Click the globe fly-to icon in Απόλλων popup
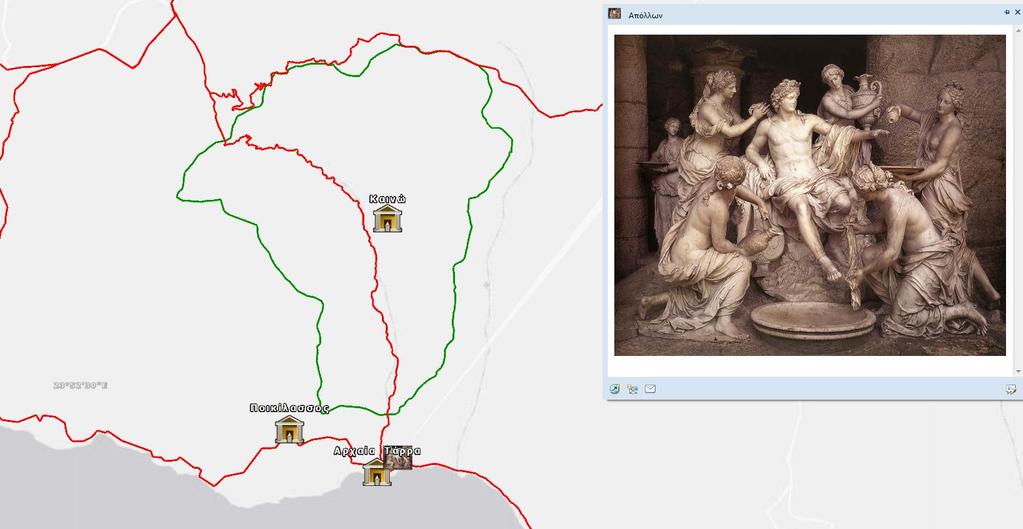This screenshot has height=529, width=1023. pyautogui.click(x=615, y=389)
